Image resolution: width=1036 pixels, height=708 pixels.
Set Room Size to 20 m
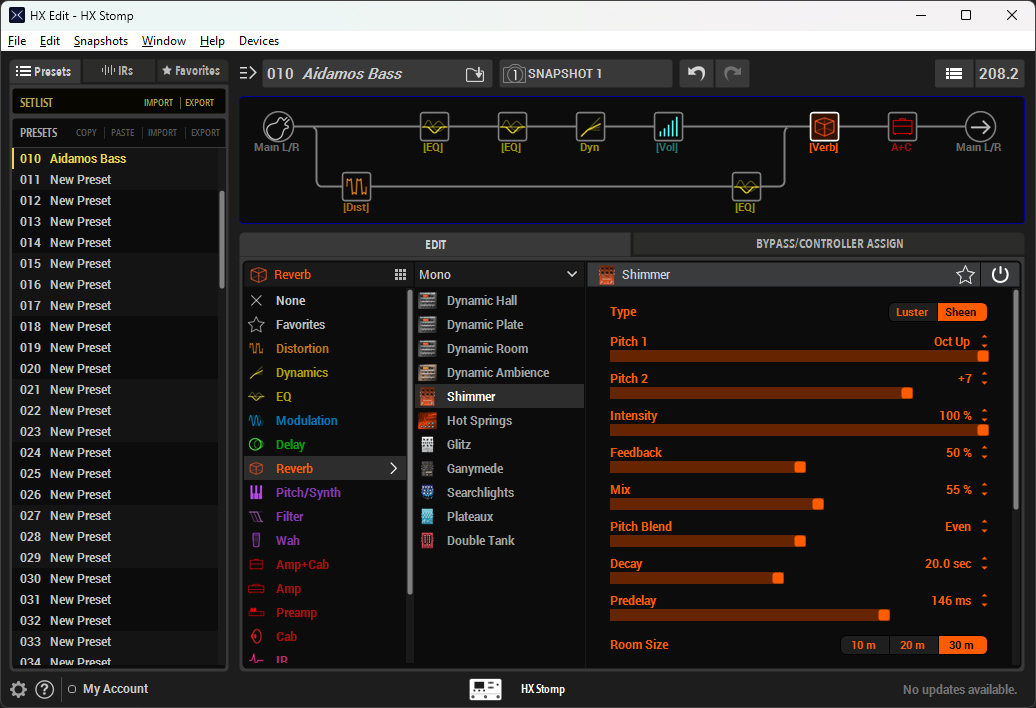pos(913,645)
